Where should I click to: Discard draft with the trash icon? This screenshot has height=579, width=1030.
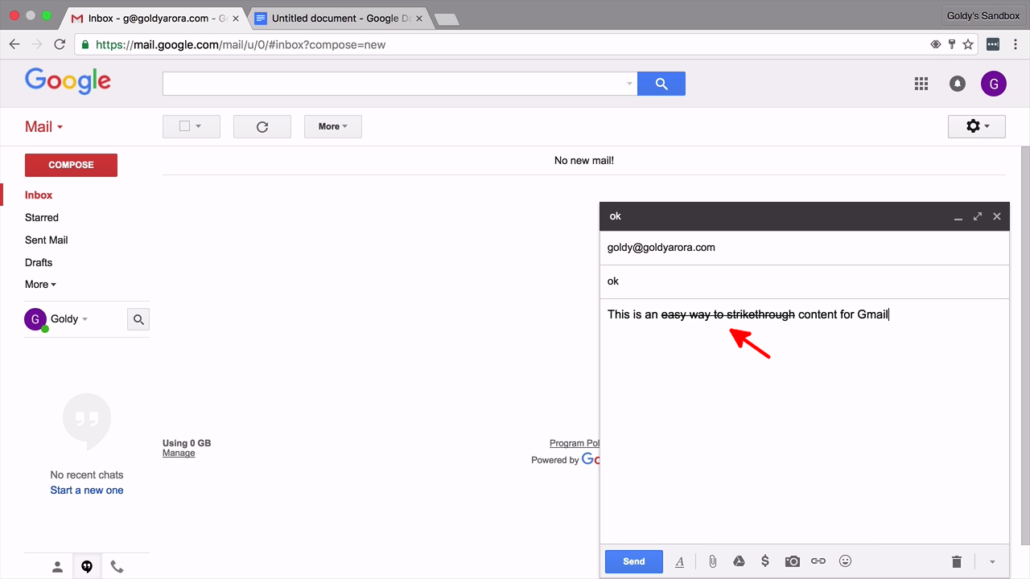click(x=956, y=561)
